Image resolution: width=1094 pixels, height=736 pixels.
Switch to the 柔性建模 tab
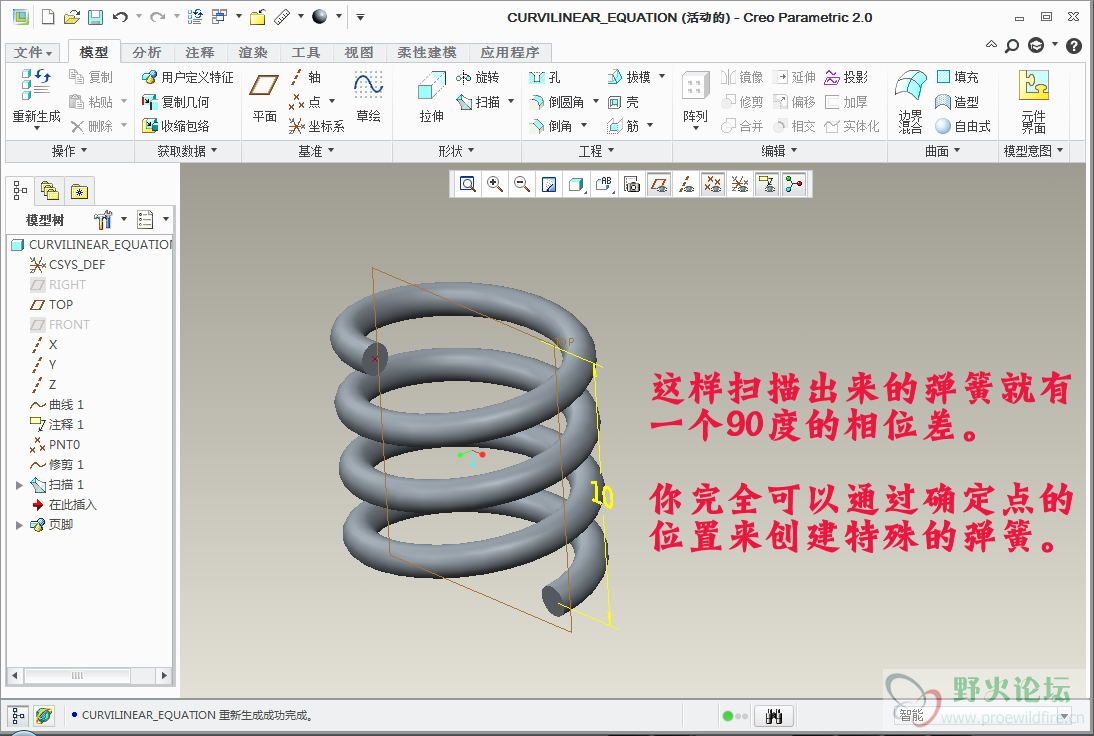[426, 52]
